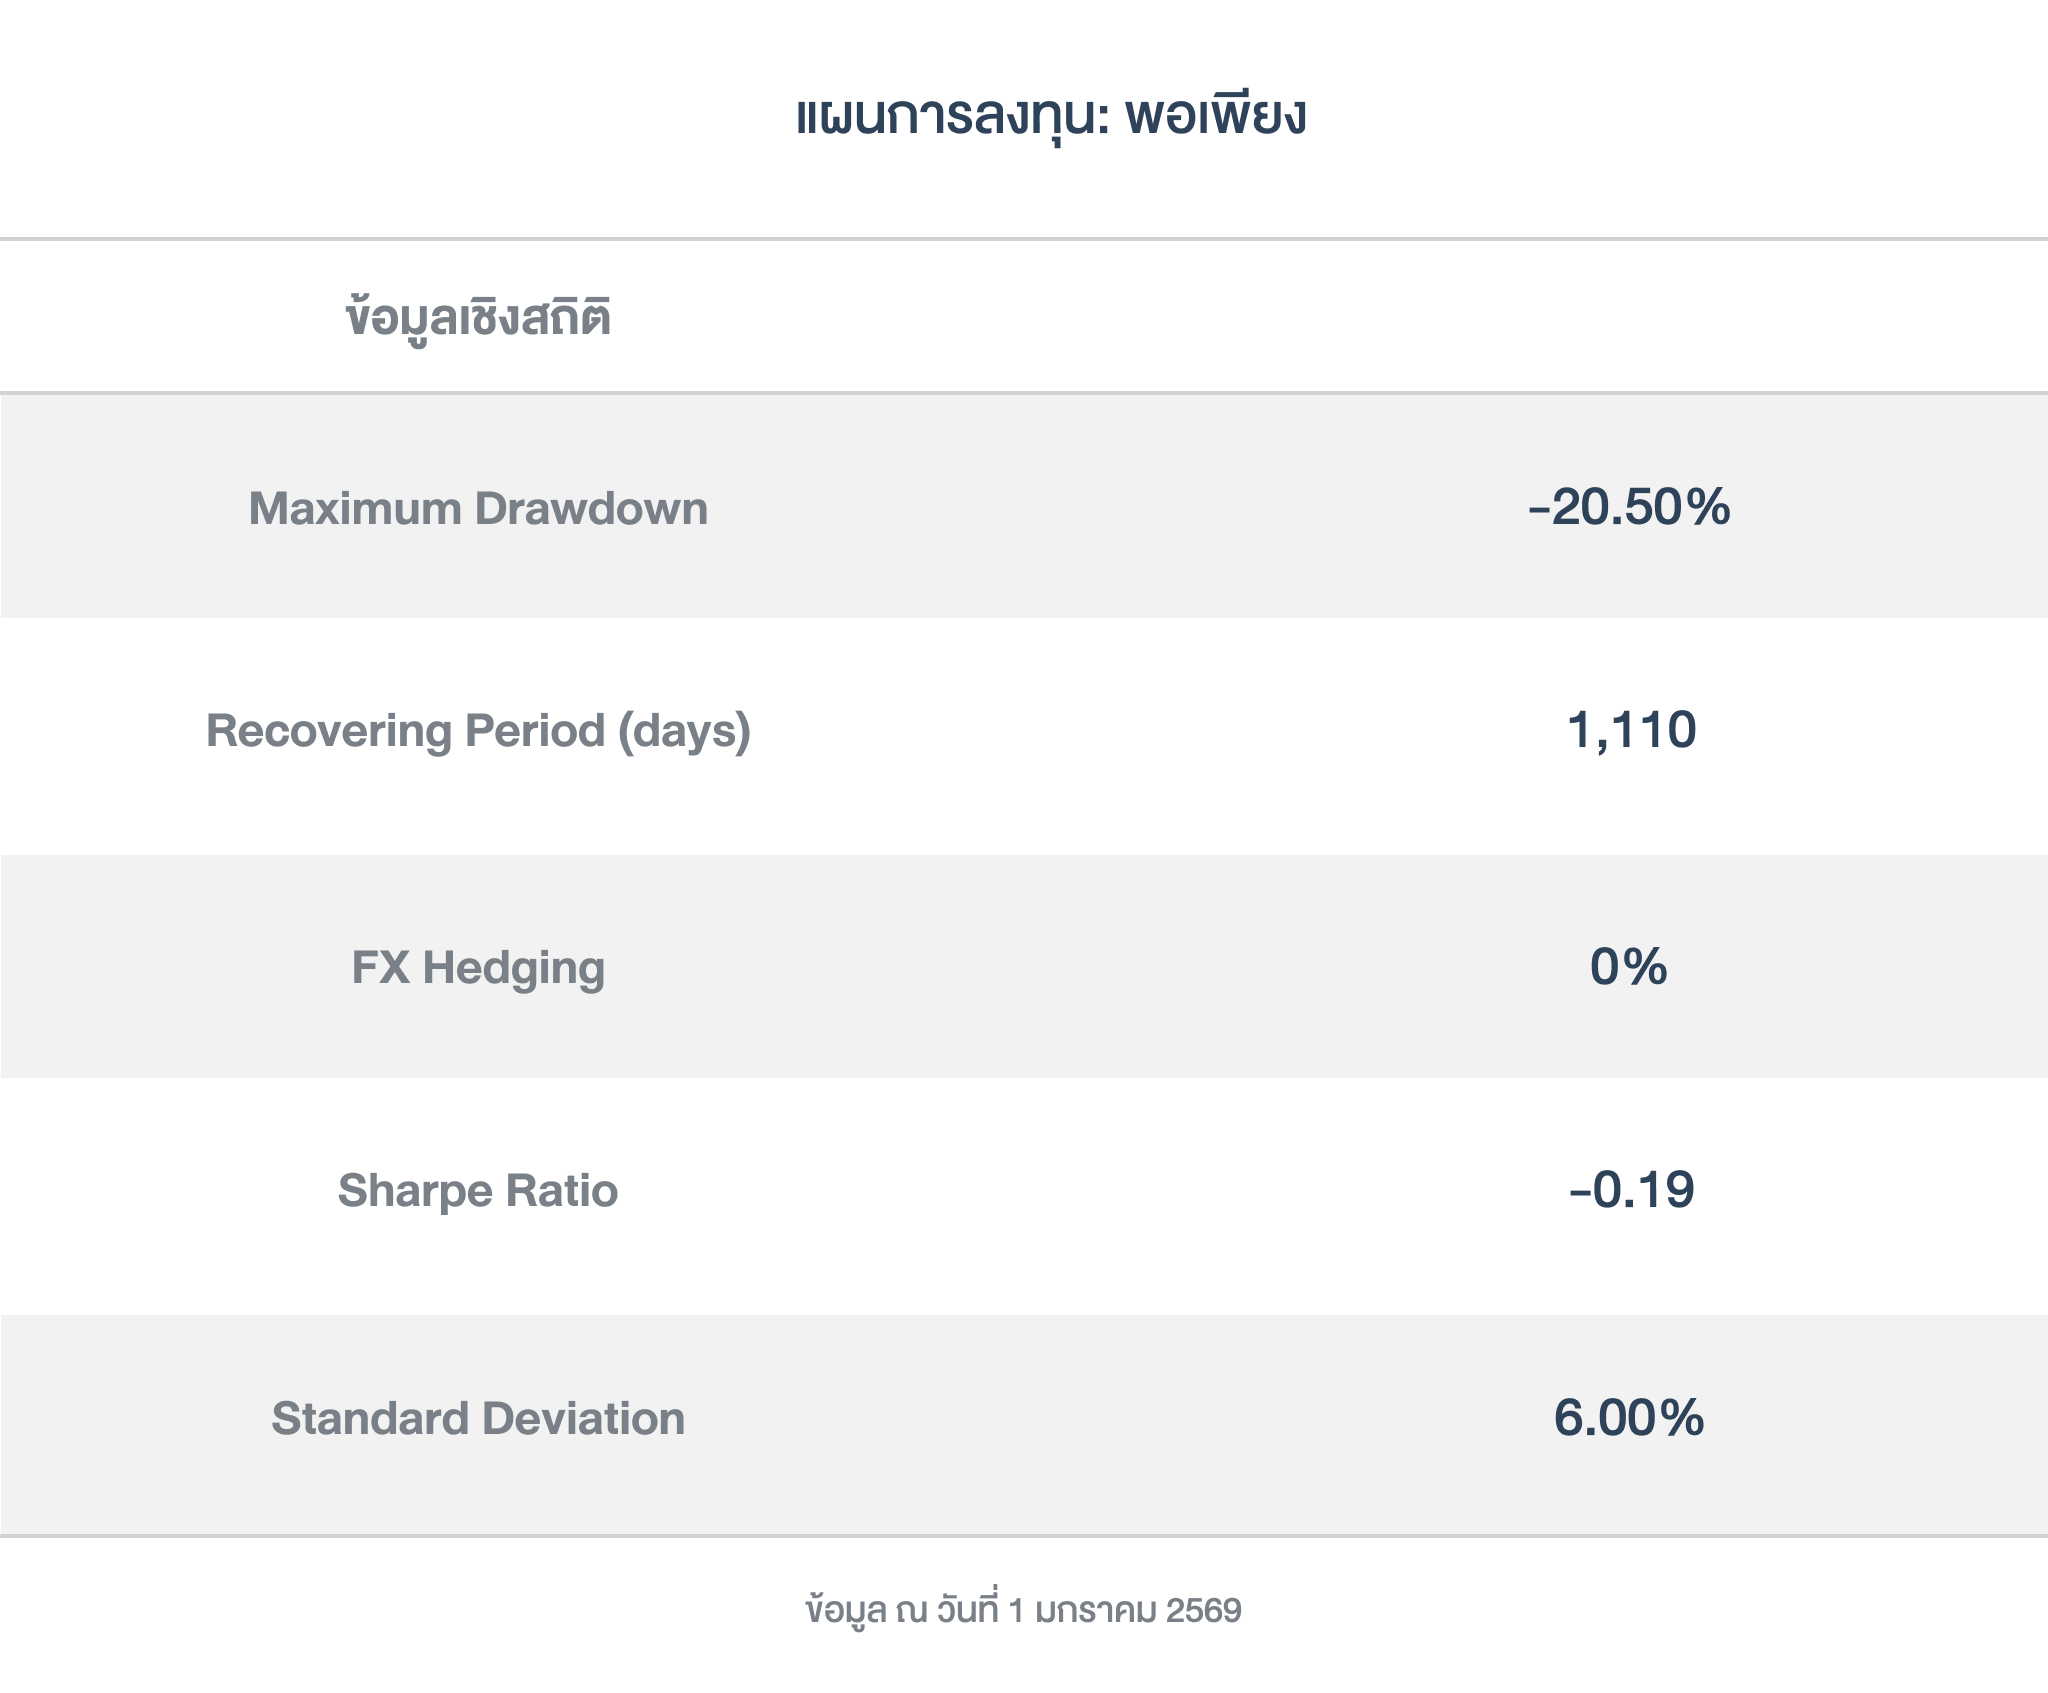Click the word Drawdown in first row
Screen dimensions: 2048x1693
point(591,508)
